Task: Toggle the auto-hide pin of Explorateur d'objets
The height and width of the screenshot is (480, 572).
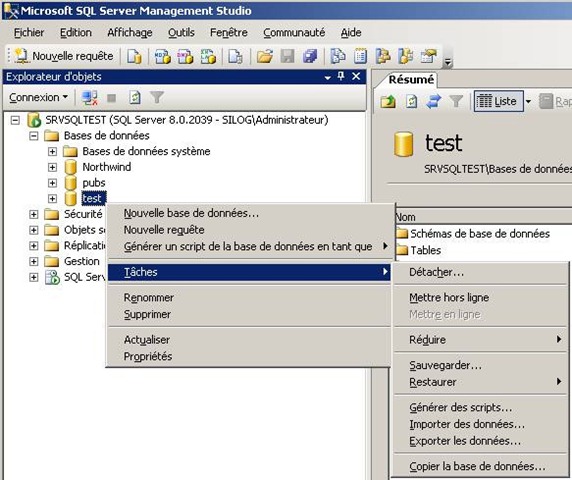Action: pyautogui.click(x=341, y=76)
